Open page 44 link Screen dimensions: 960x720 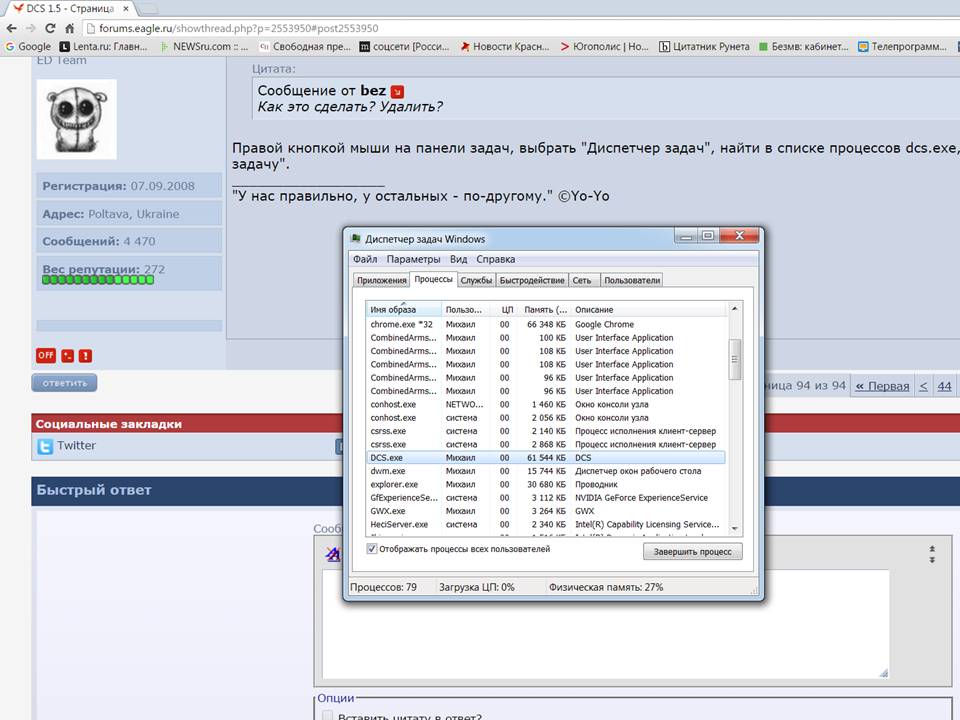(945, 386)
